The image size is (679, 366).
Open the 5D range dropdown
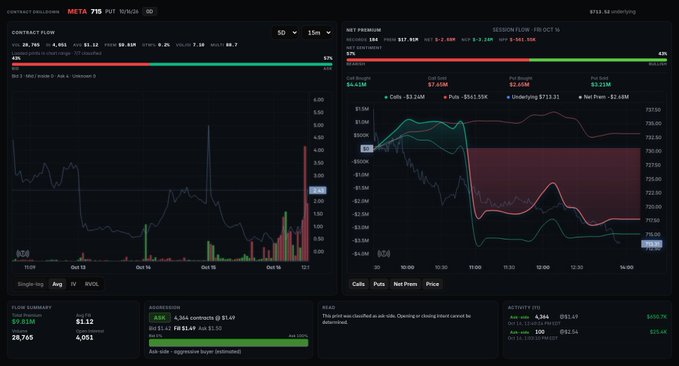(x=286, y=32)
